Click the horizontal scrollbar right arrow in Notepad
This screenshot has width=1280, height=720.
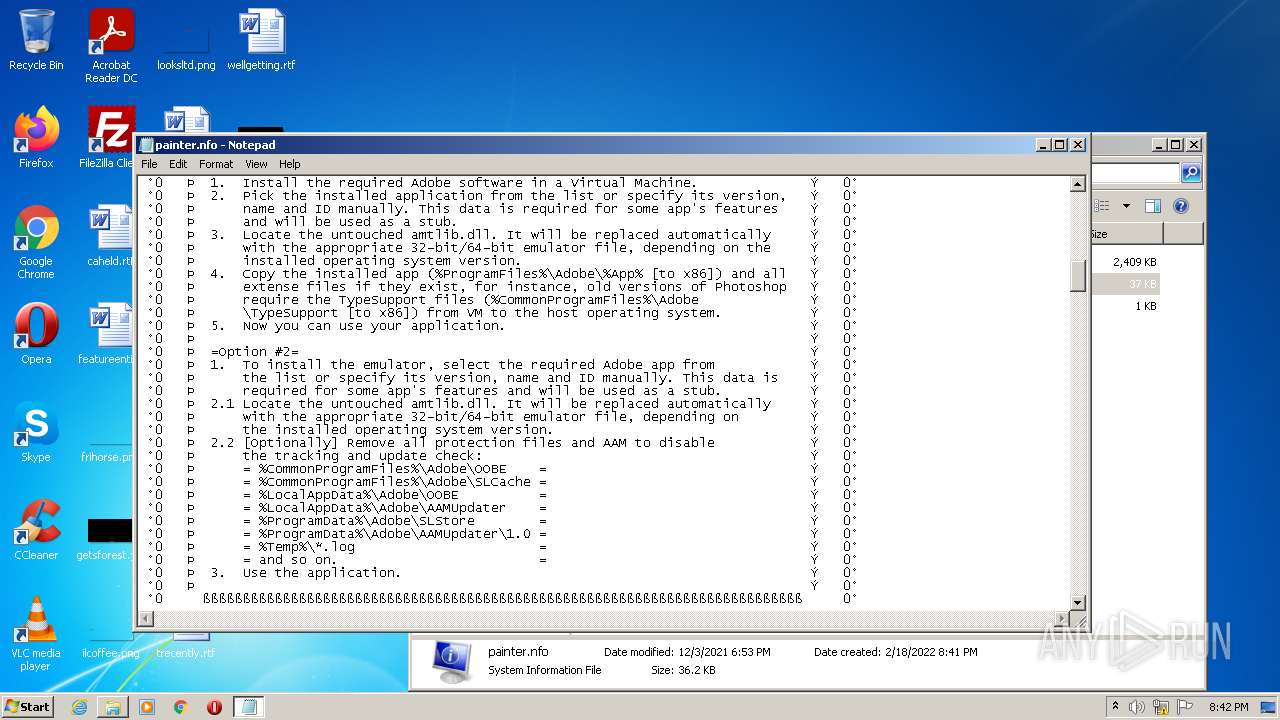(1062, 619)
